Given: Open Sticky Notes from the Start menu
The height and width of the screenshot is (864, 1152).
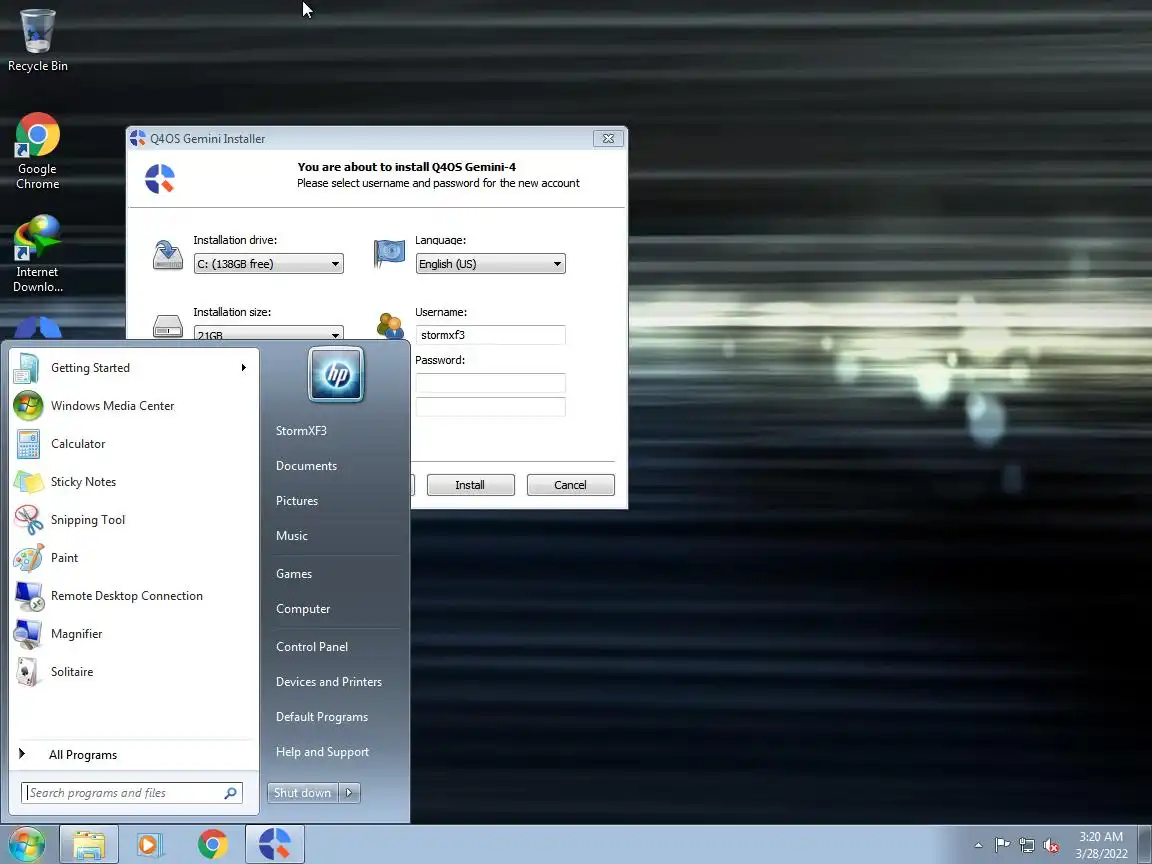Looking at the screenshot, I should click(132, 482).
